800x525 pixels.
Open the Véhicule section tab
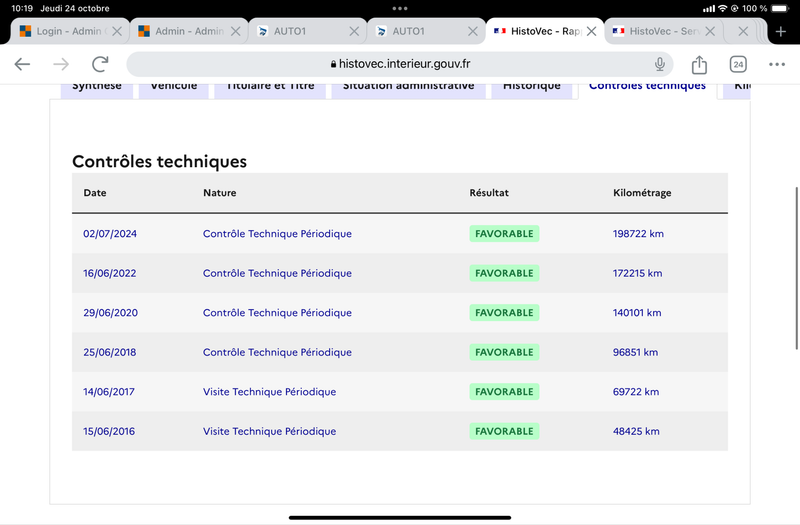coord(173,90)
